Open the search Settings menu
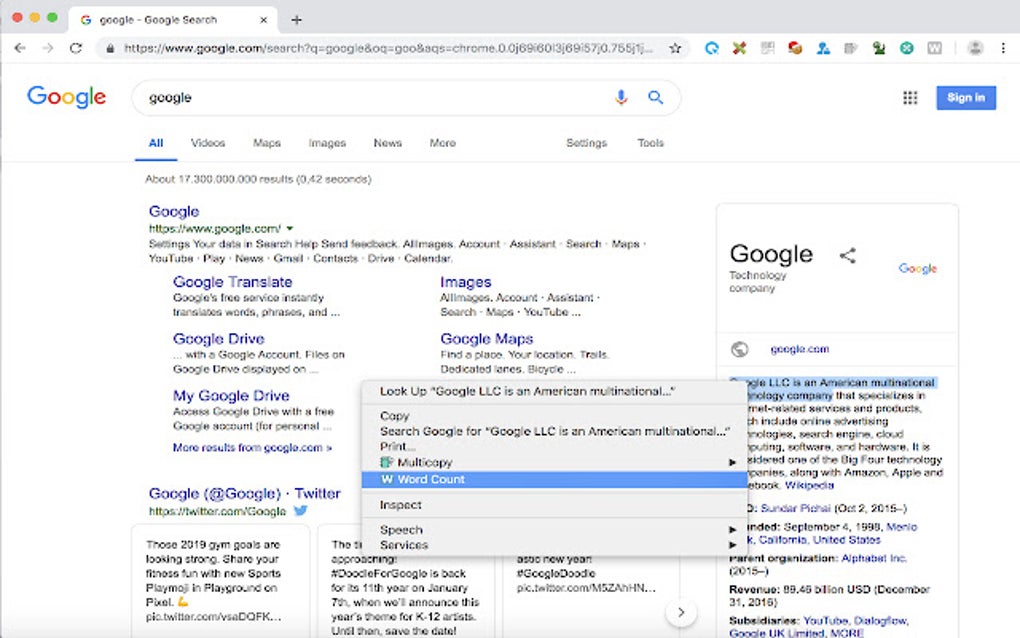The height and width of the screenshot is (638, 1020). [x=586, y=143]
